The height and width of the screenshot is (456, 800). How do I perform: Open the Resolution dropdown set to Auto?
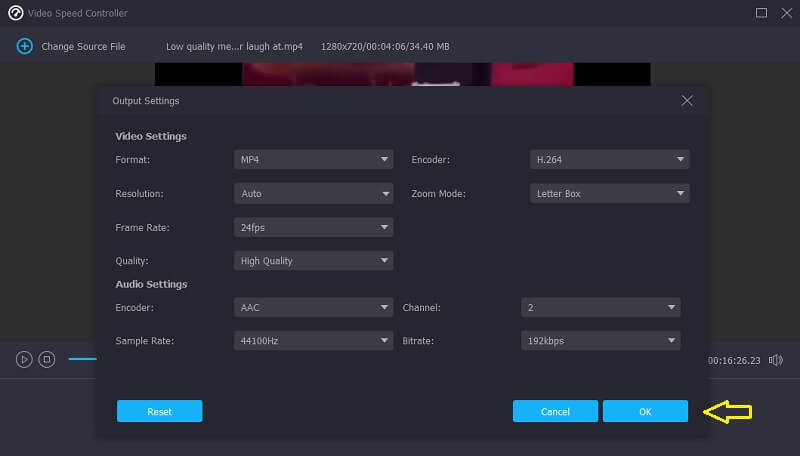(313, 193)
